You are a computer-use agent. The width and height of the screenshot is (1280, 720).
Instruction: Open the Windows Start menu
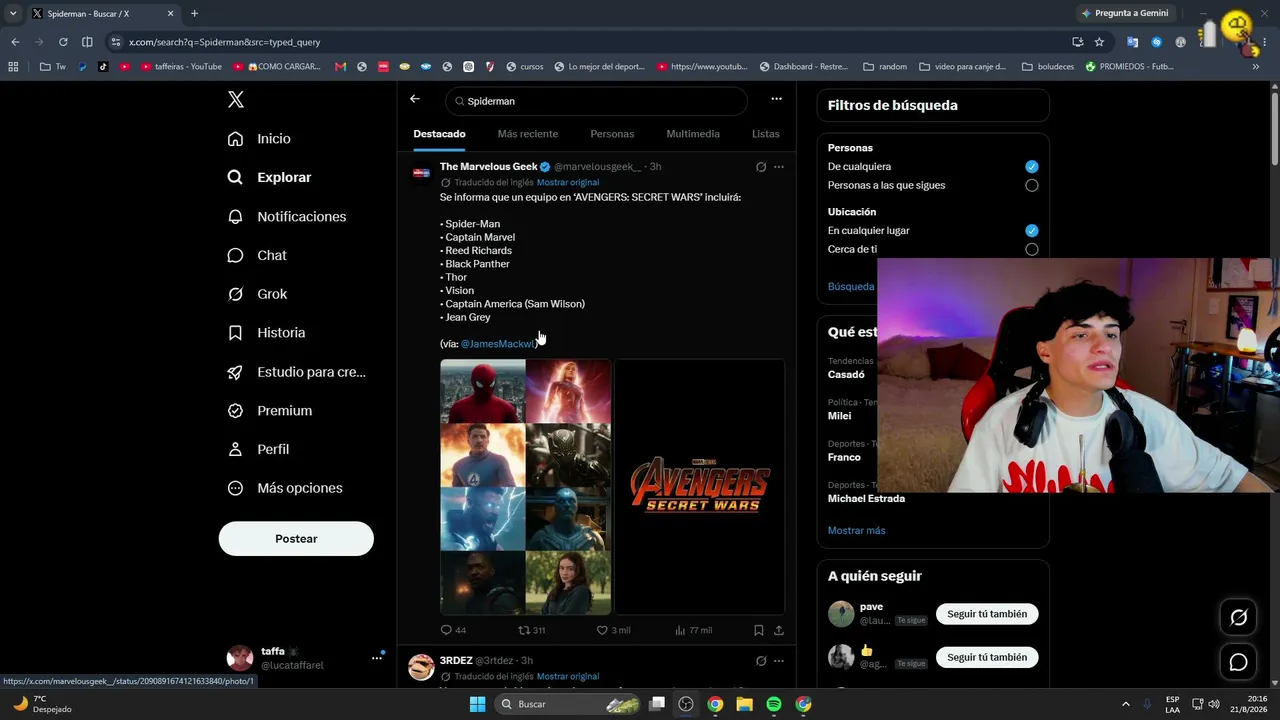click(477, 704)
